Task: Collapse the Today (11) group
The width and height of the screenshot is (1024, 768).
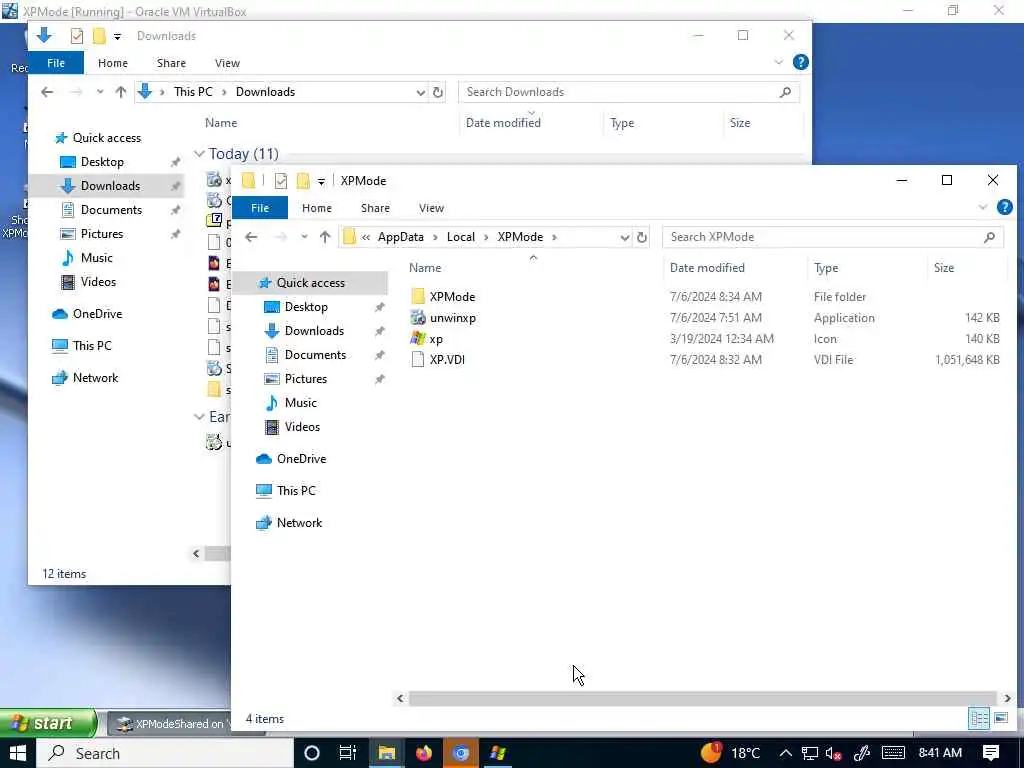Action: click(199, 153)
